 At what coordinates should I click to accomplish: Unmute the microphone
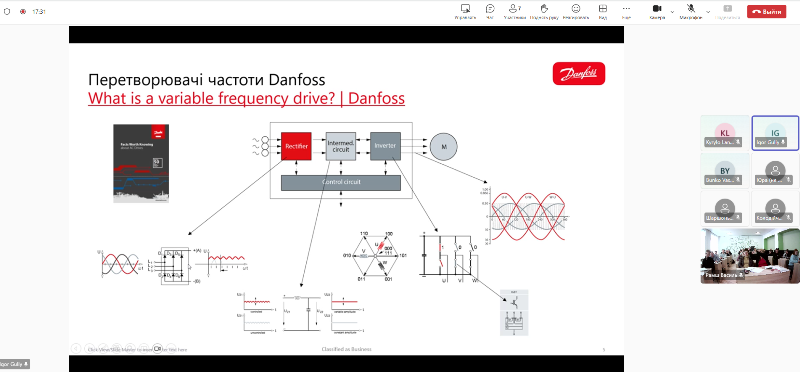tap(691, 11)
